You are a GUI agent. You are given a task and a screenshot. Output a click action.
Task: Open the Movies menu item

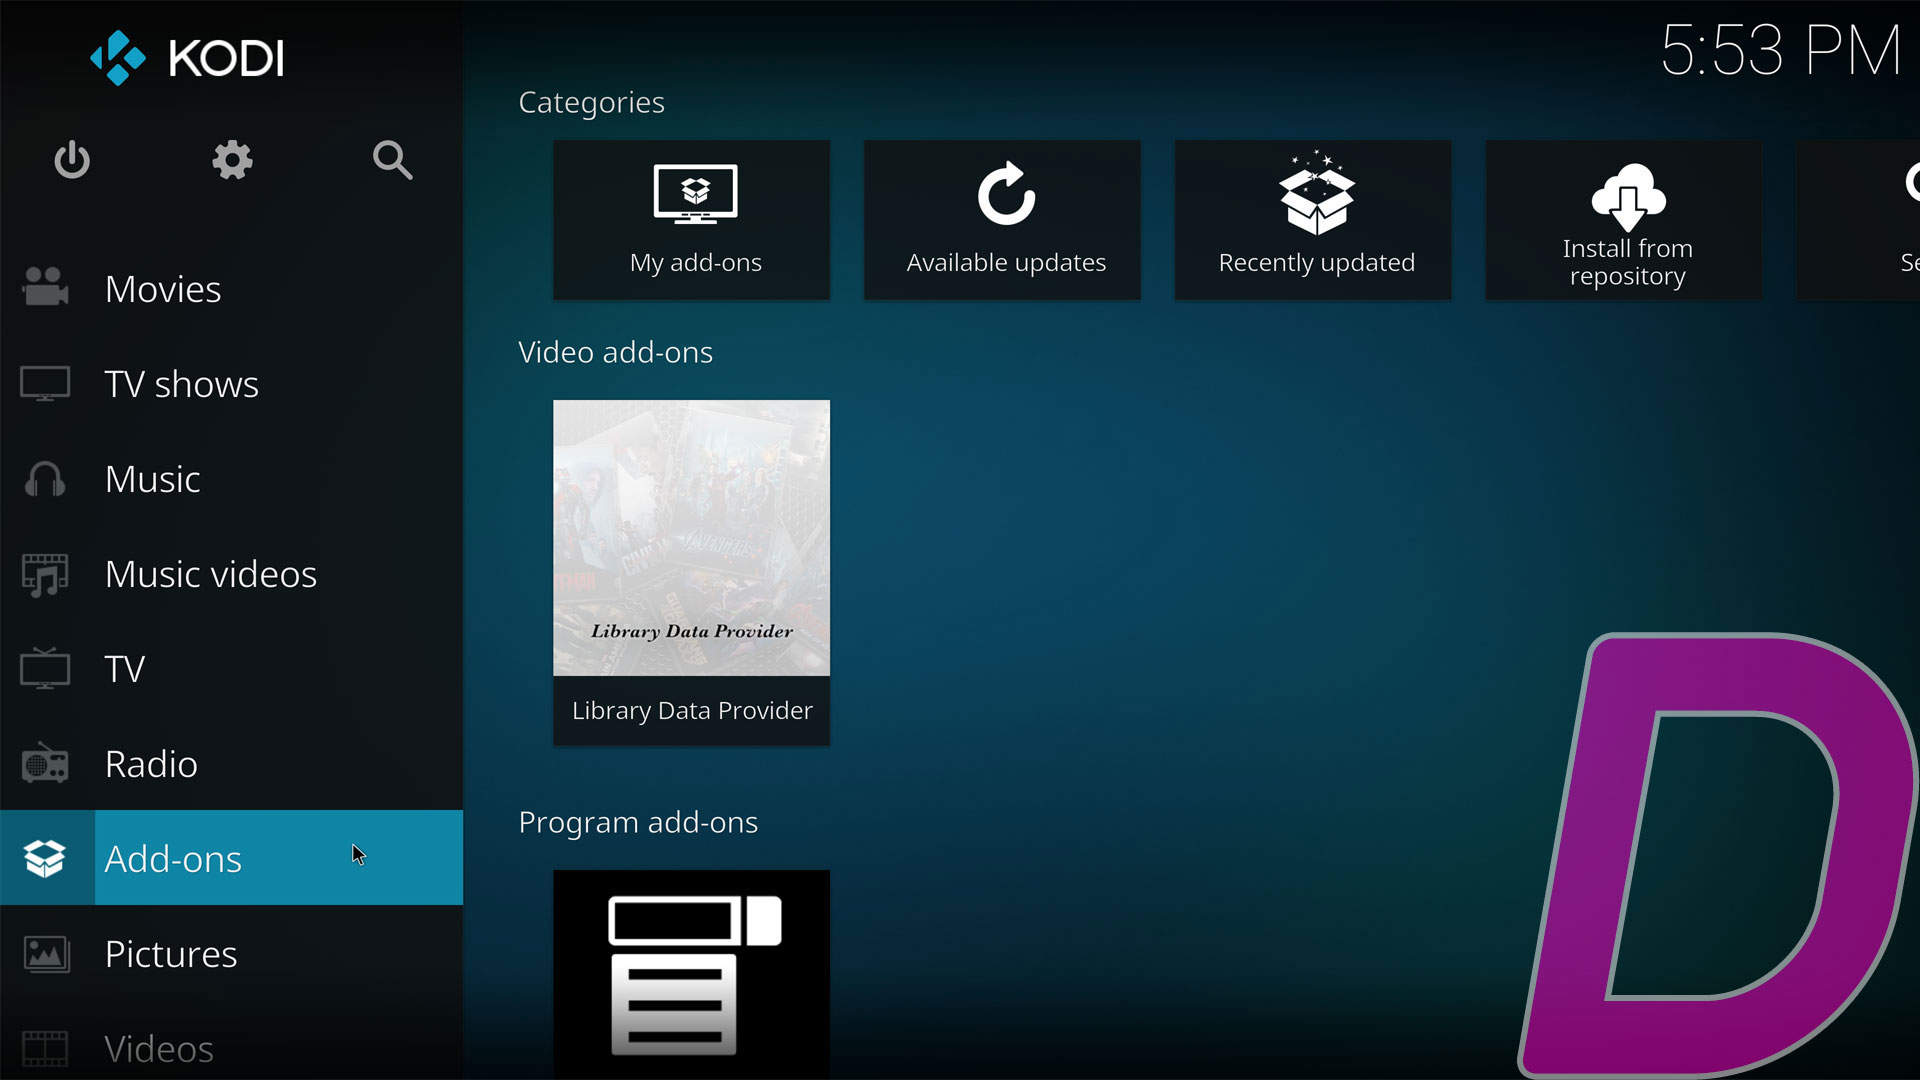[231, 288]
